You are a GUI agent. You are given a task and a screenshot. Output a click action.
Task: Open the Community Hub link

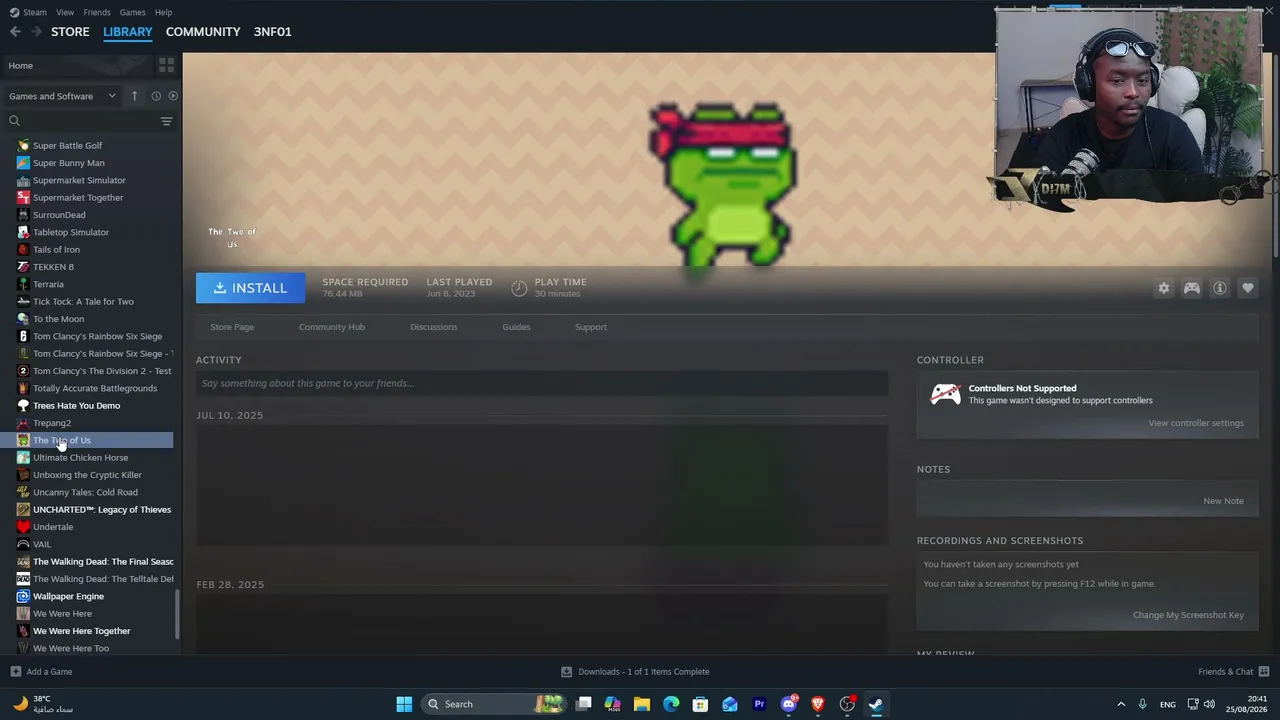coord(332,327)
